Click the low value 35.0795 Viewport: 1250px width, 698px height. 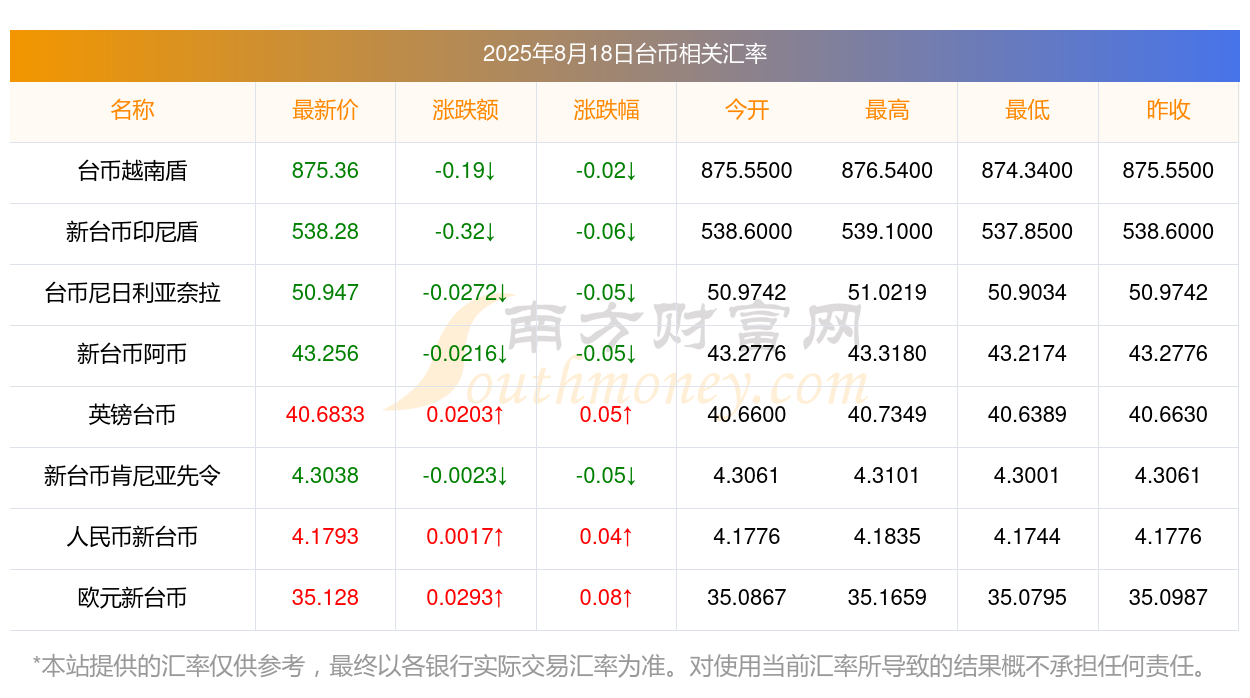tap(1027, 598)
